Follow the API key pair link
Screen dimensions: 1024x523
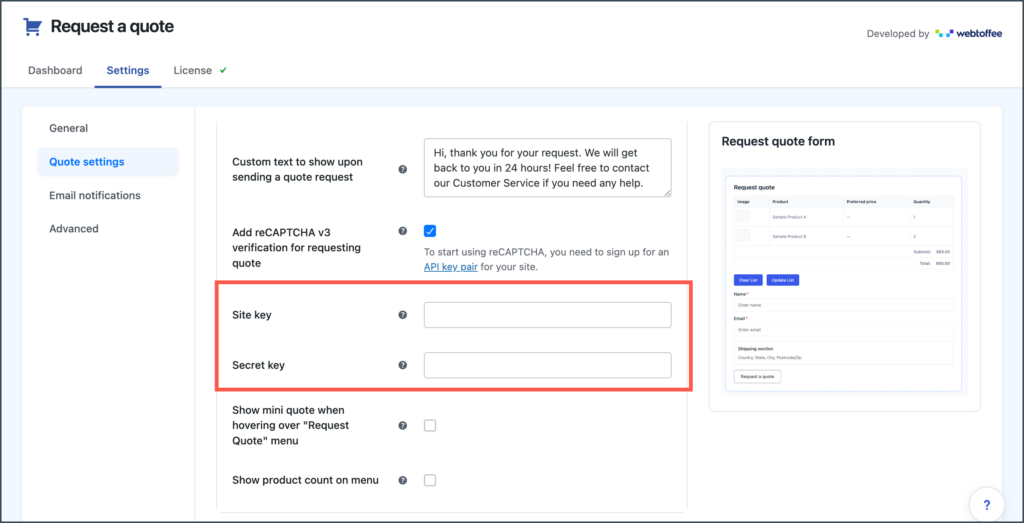click(451, 267)
